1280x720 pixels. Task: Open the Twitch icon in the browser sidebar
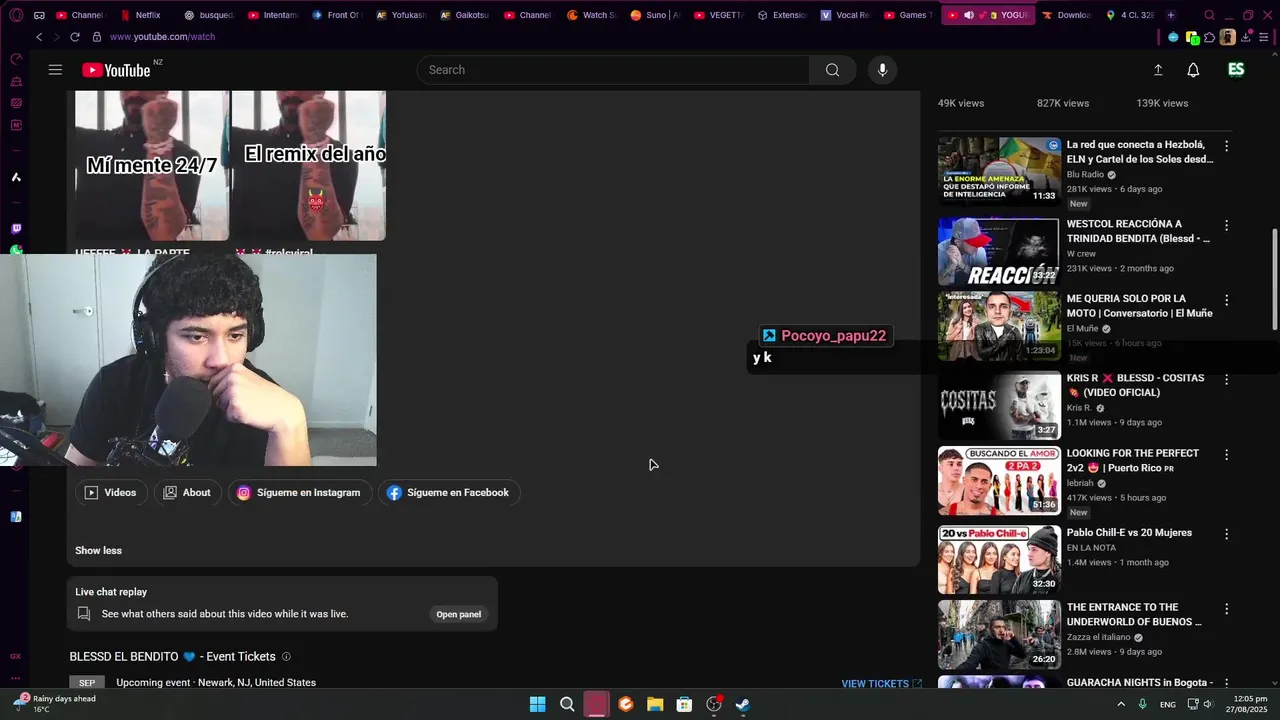pos(16,229)
